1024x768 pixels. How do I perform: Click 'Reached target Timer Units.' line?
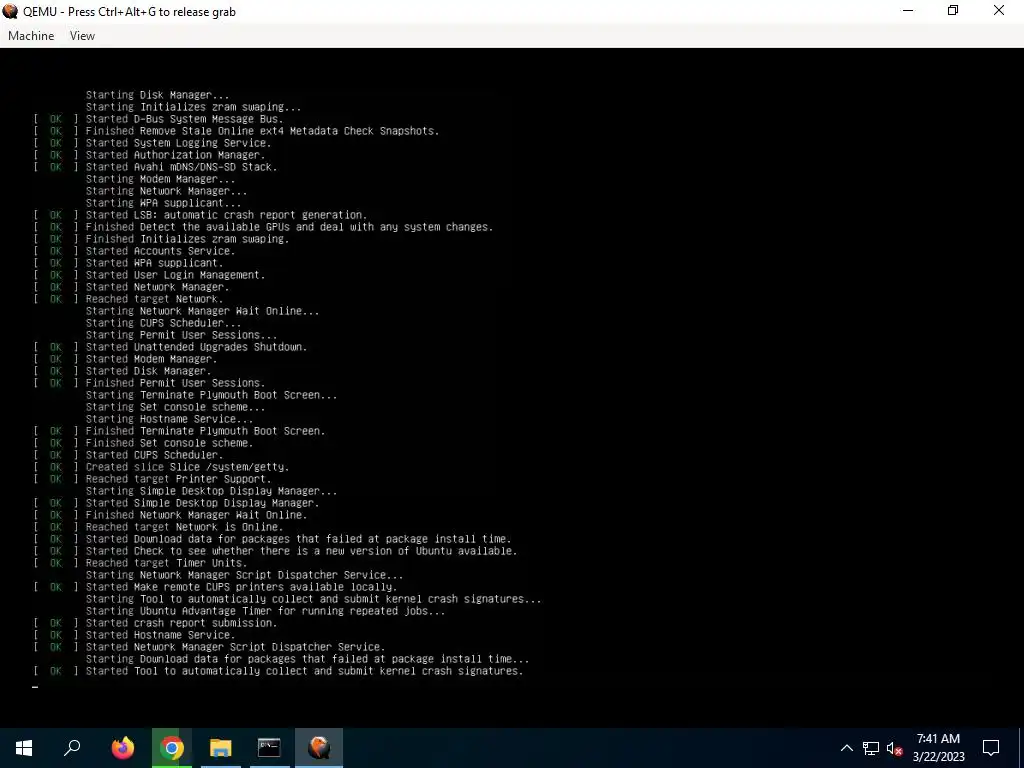pos(167,564)
